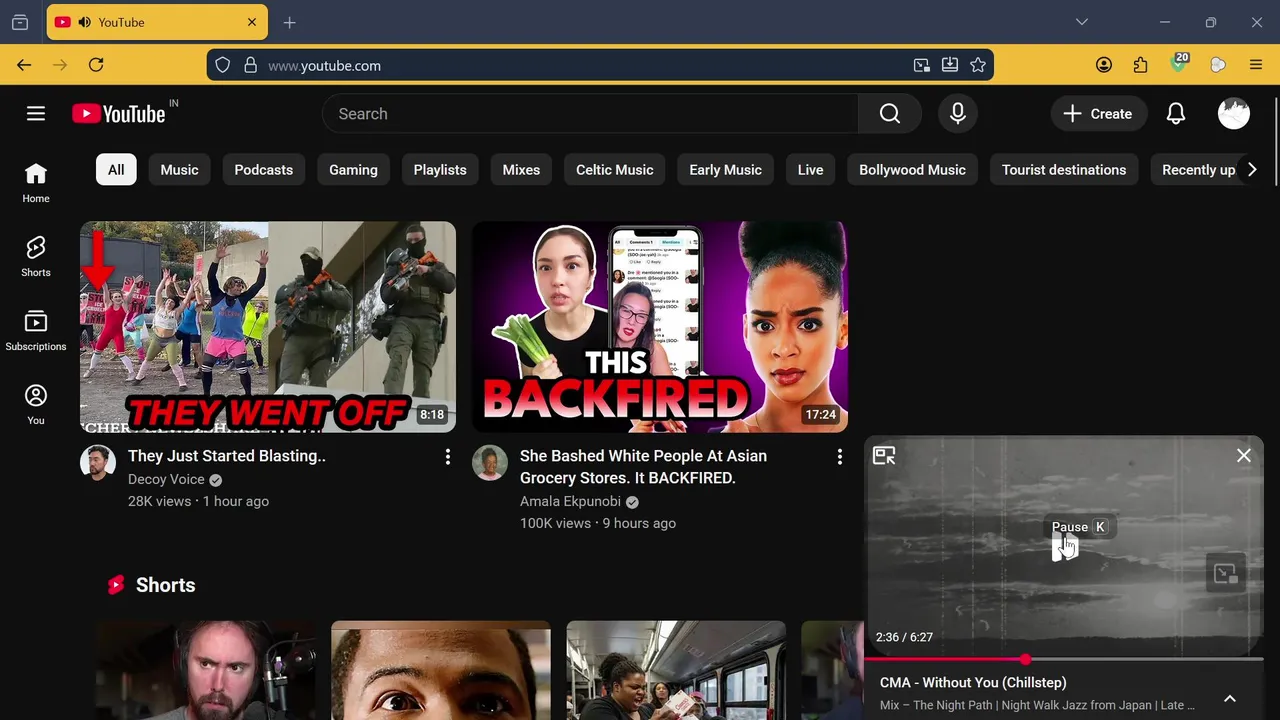Click the Amala Ekpunobi channel avatar
This screenshot has height=720, width=1280.
point(490,463)
